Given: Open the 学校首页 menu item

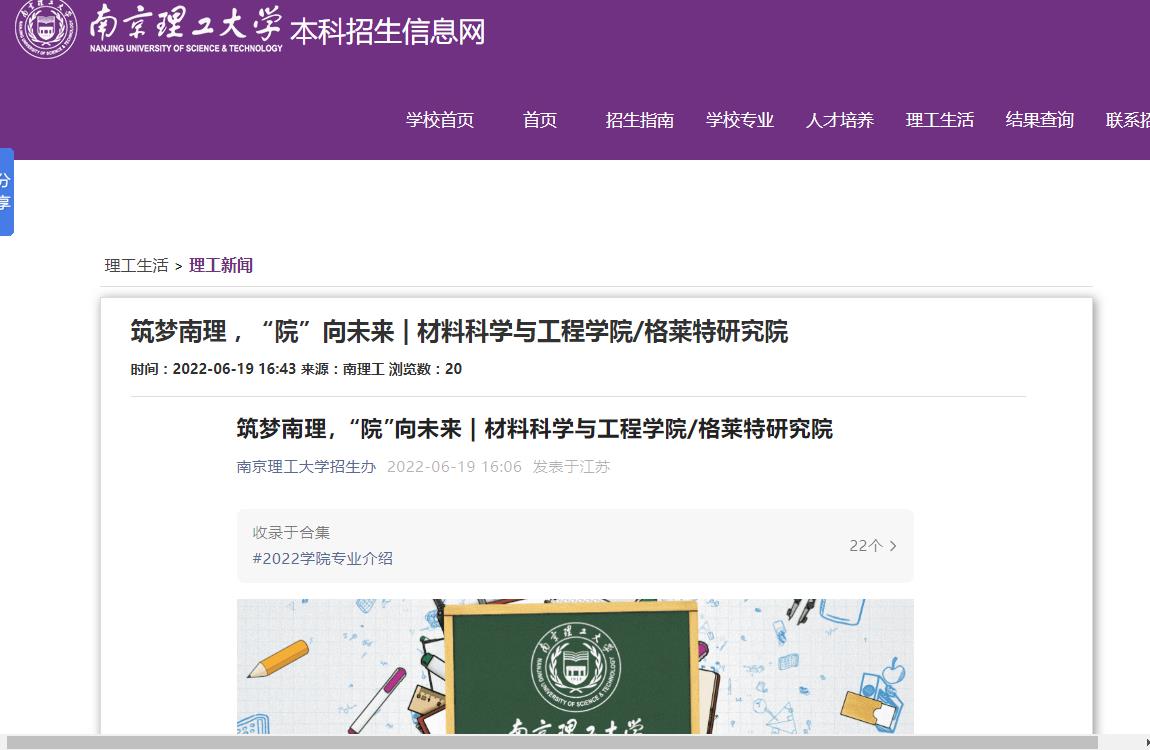Looking at the screenshot, I should [x=440, y=120].
